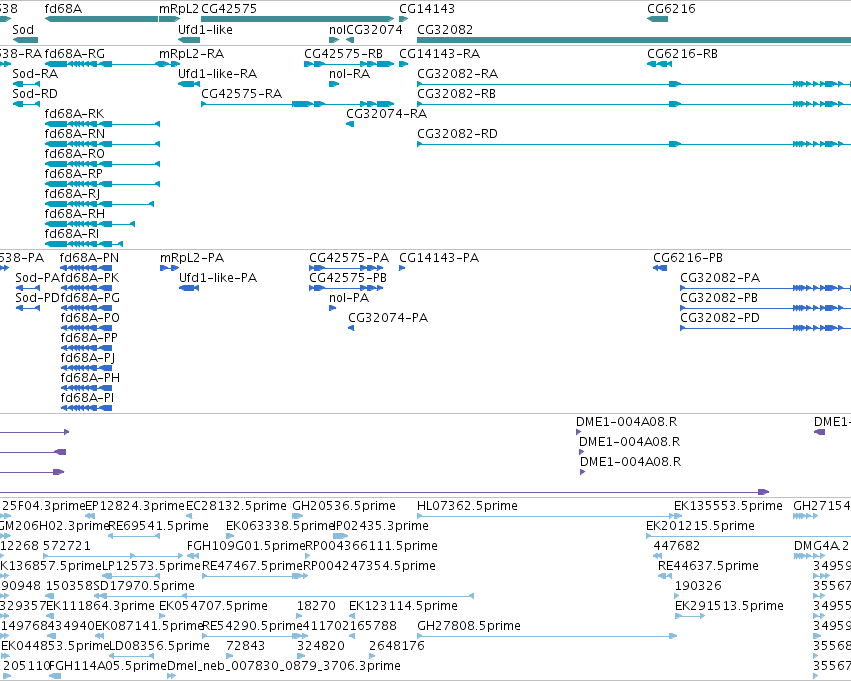851x681 pixels.
Task: Select the CG42575-PA protein label
Action: pos(349,258)
